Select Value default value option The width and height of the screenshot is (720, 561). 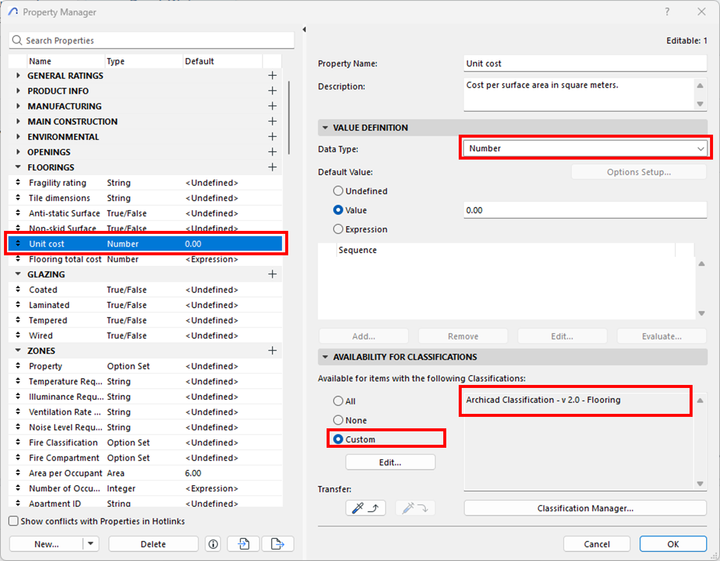(338, 210)
